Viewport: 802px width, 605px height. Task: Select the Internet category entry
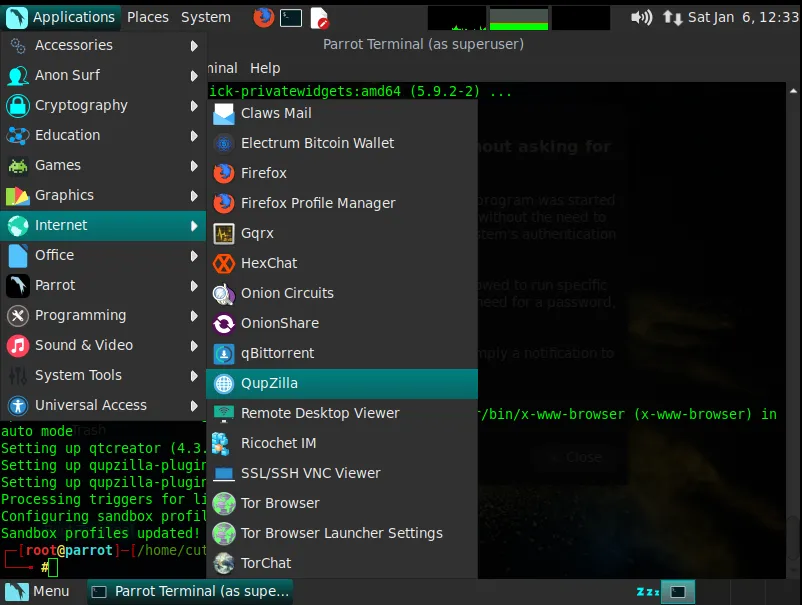[x=103, y=226]
